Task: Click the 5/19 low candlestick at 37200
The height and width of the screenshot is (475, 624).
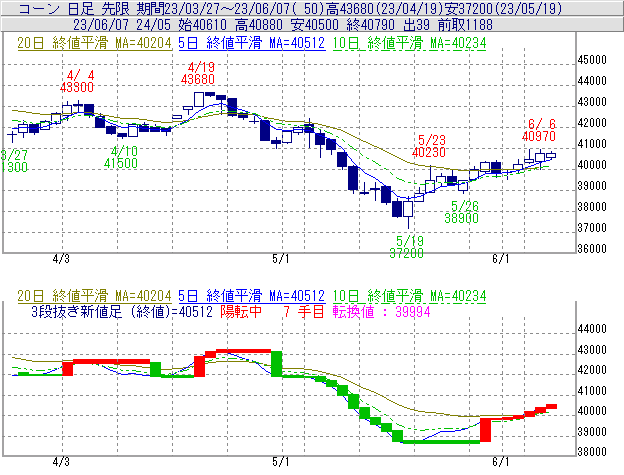Action: click(408, 214)
